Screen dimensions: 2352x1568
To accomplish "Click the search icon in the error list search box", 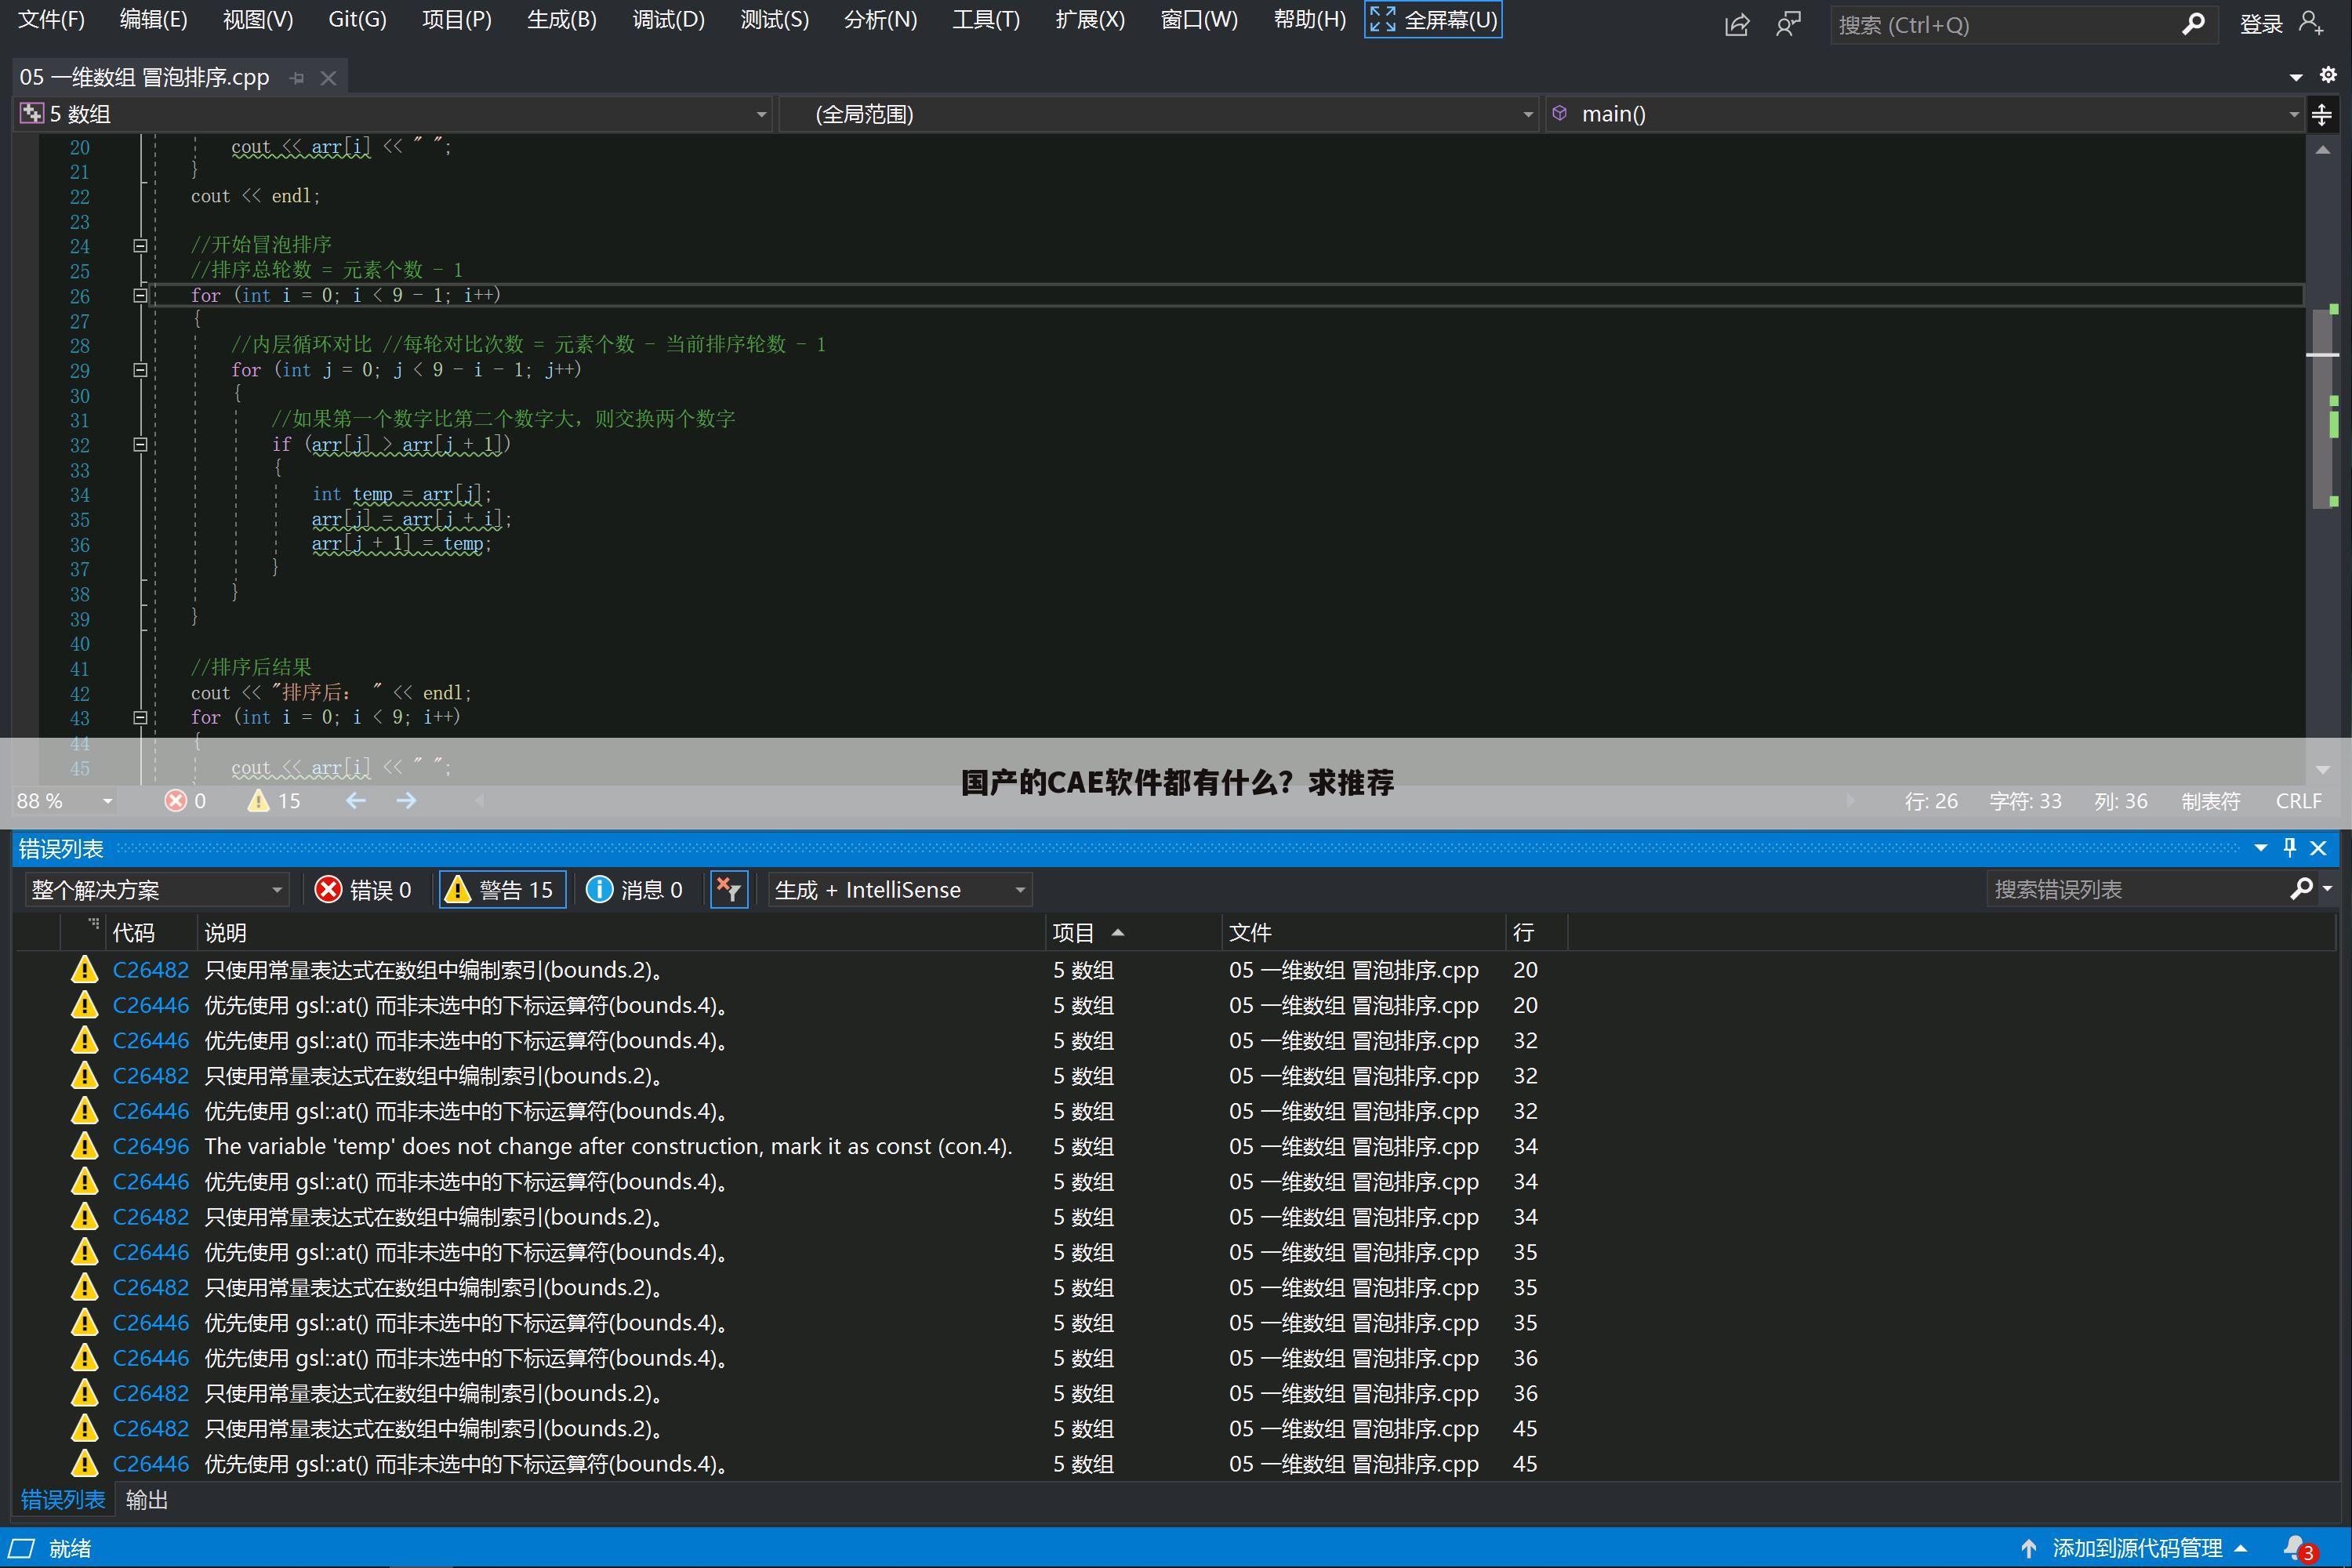I will point(2301,888).
